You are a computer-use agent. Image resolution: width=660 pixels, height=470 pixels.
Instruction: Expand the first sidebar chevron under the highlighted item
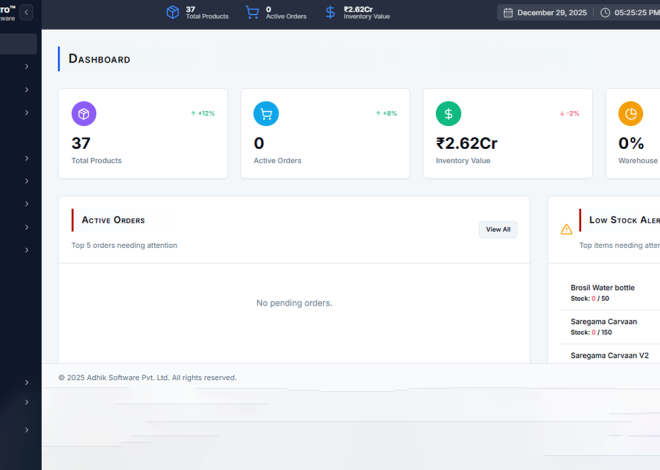click(27, 66)
